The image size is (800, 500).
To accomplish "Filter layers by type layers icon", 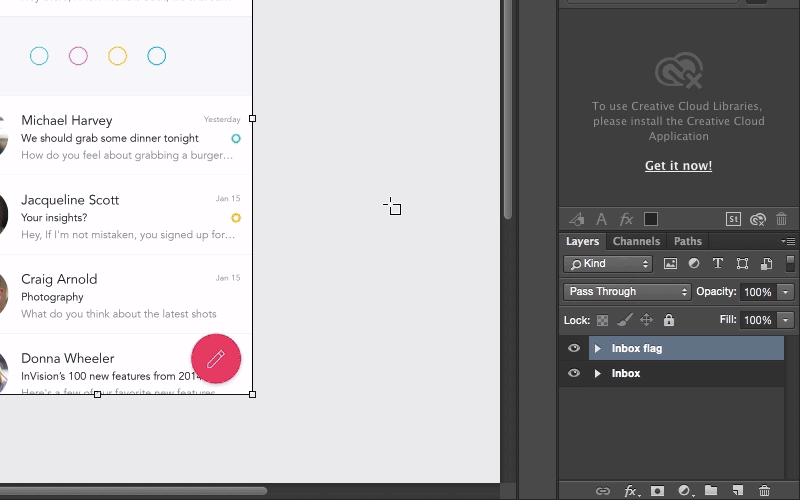I will [x=718, y=263].
